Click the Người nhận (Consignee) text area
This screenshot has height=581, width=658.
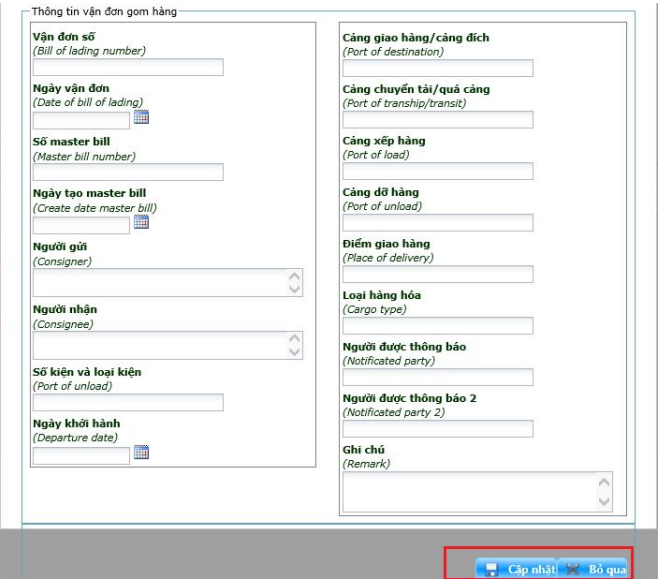point(160,345)
